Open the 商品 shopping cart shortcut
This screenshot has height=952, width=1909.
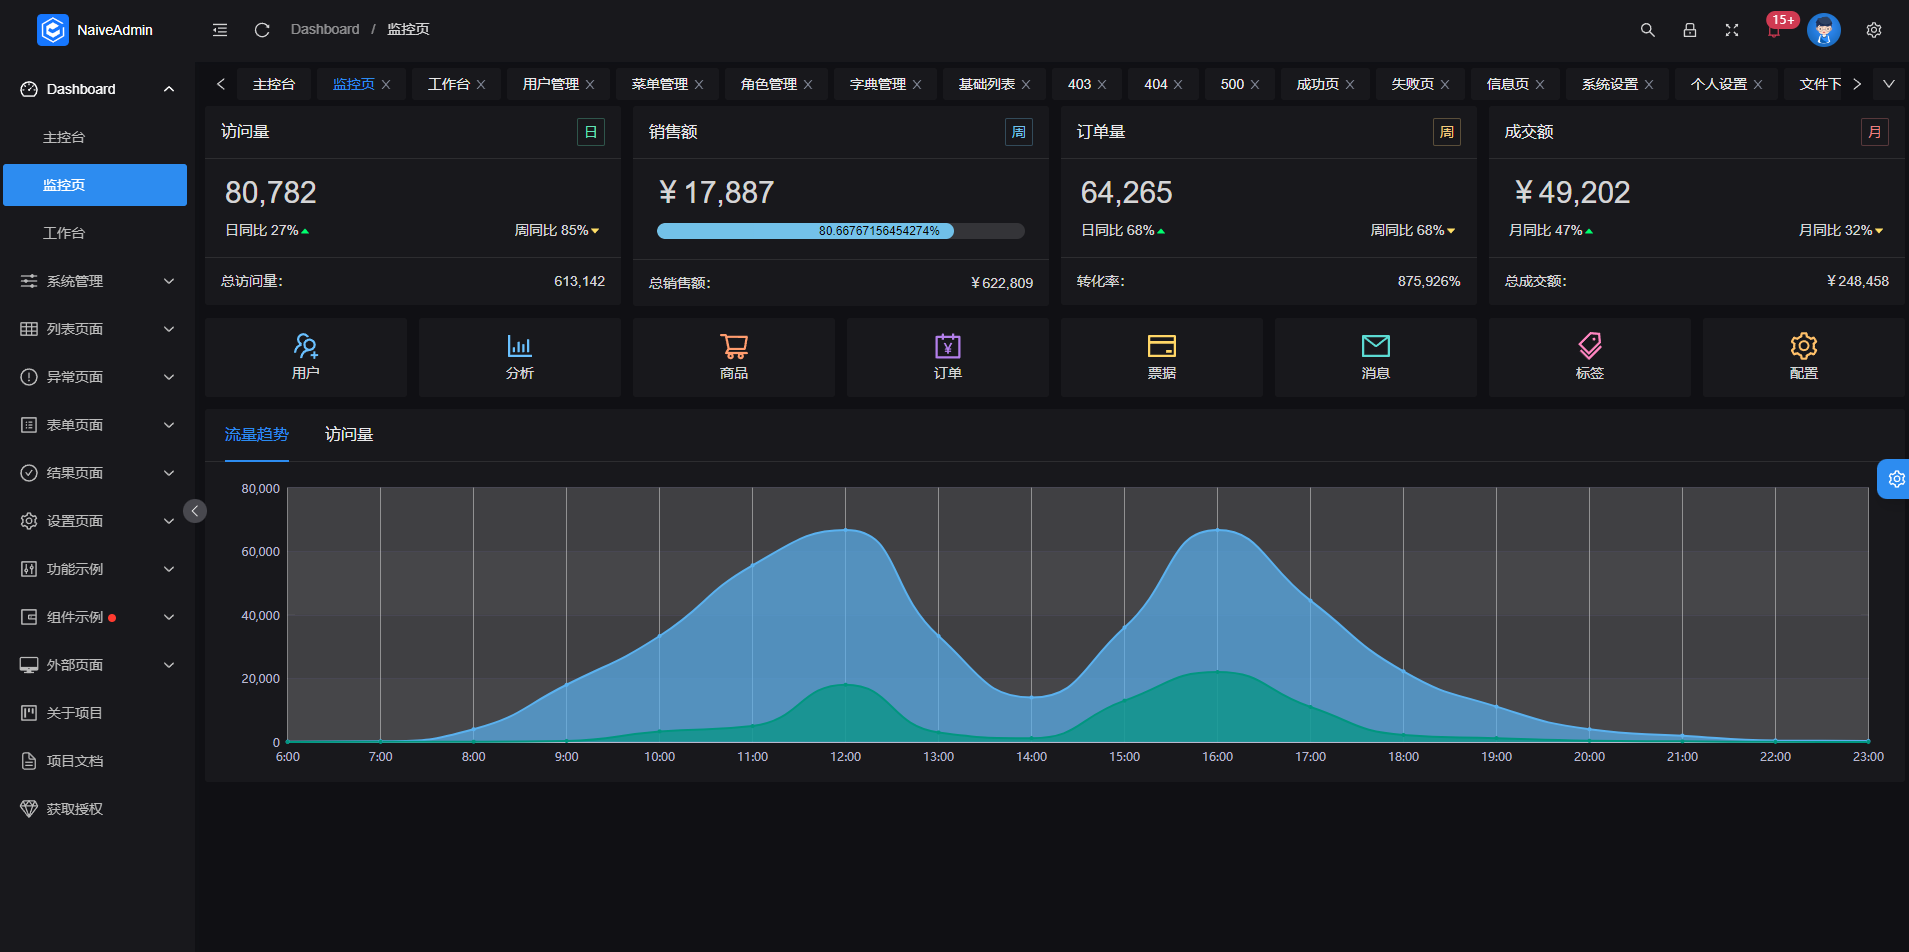pos(733,357)
